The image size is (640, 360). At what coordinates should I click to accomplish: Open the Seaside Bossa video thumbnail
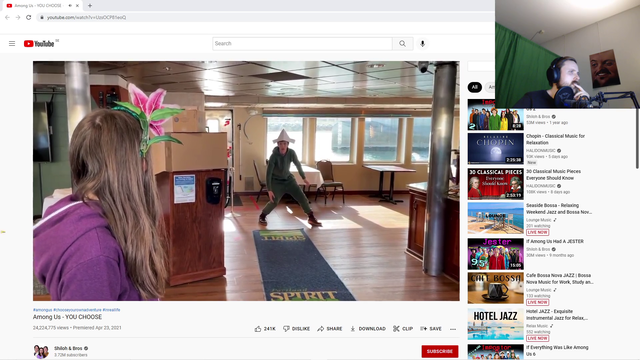[x=496, y=218]
